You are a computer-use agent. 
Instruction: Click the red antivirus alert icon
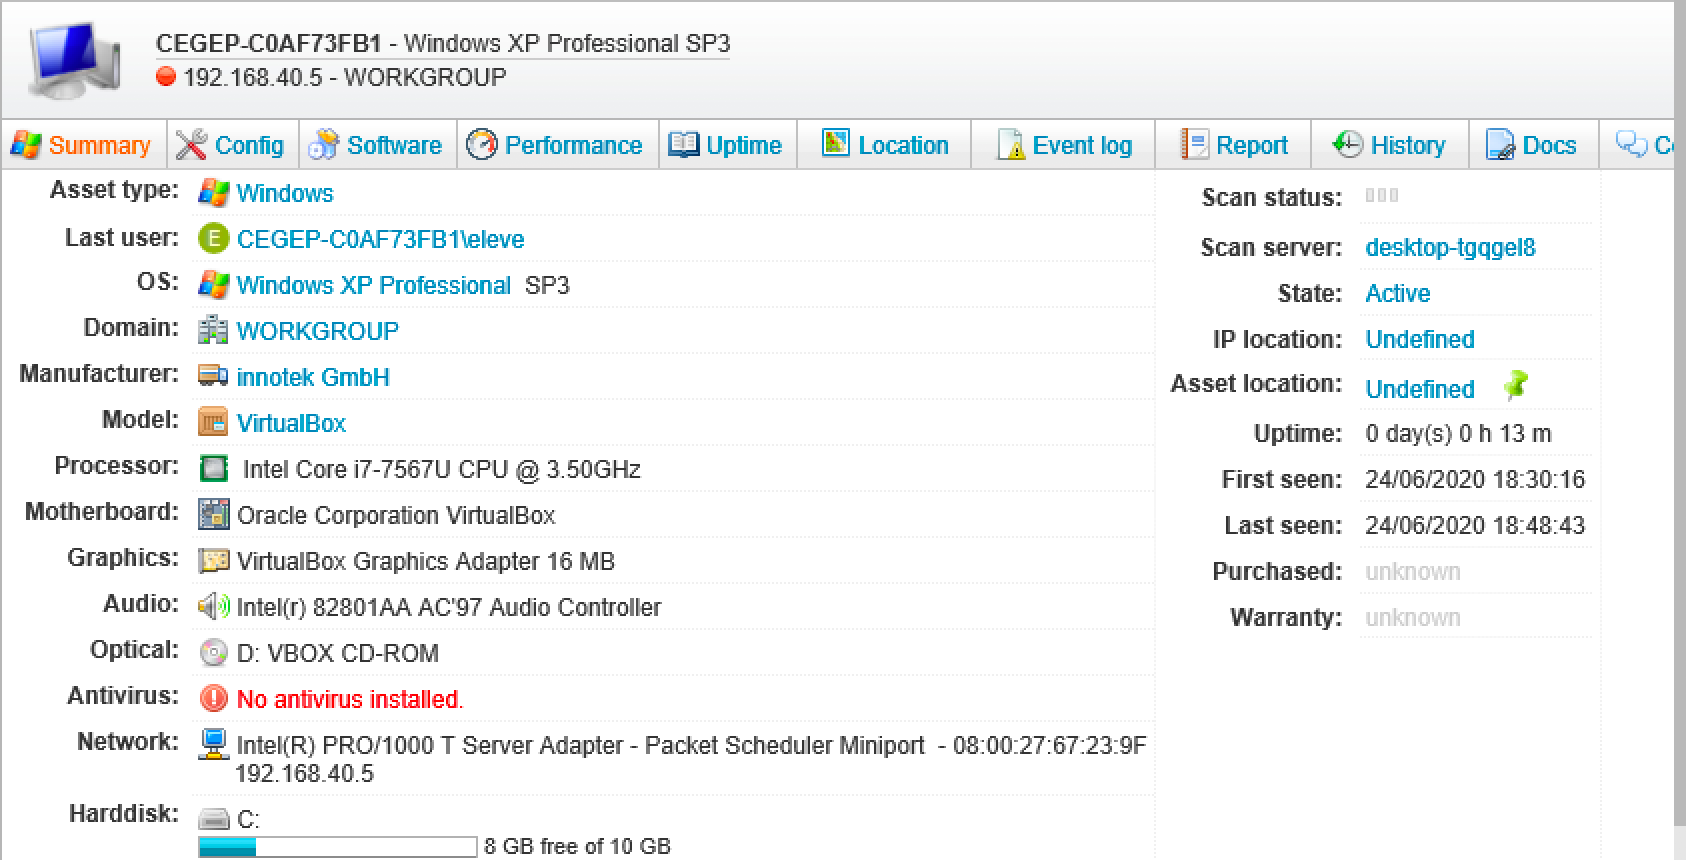coord(213,698)
